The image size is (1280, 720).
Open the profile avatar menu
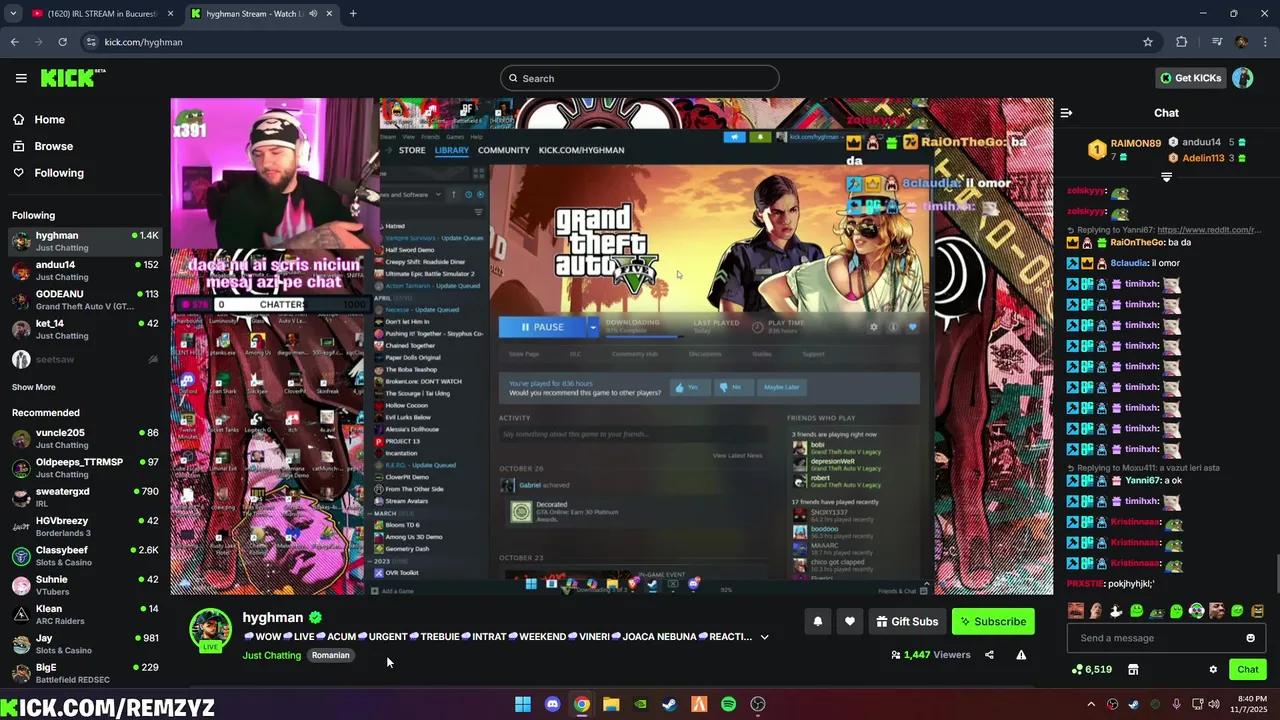pos(1243,78)
